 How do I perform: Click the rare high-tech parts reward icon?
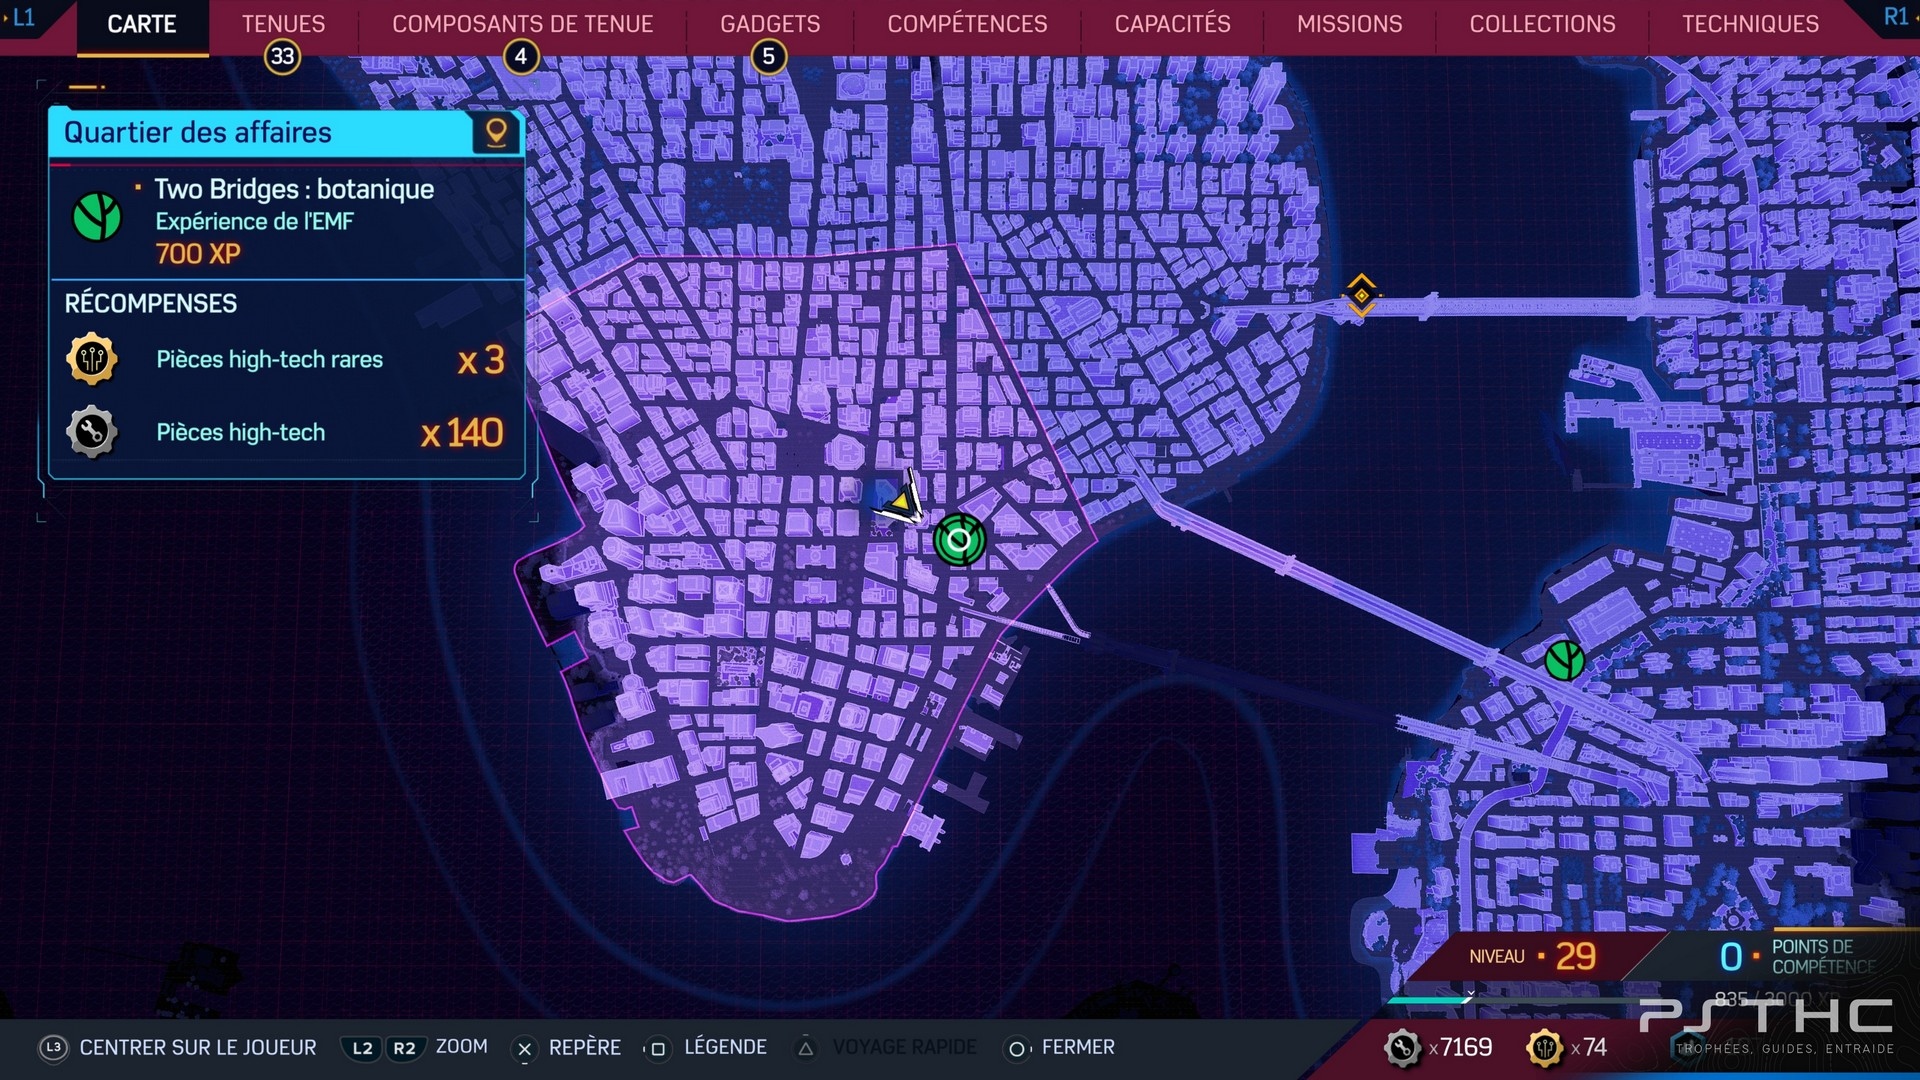[92, 359]
